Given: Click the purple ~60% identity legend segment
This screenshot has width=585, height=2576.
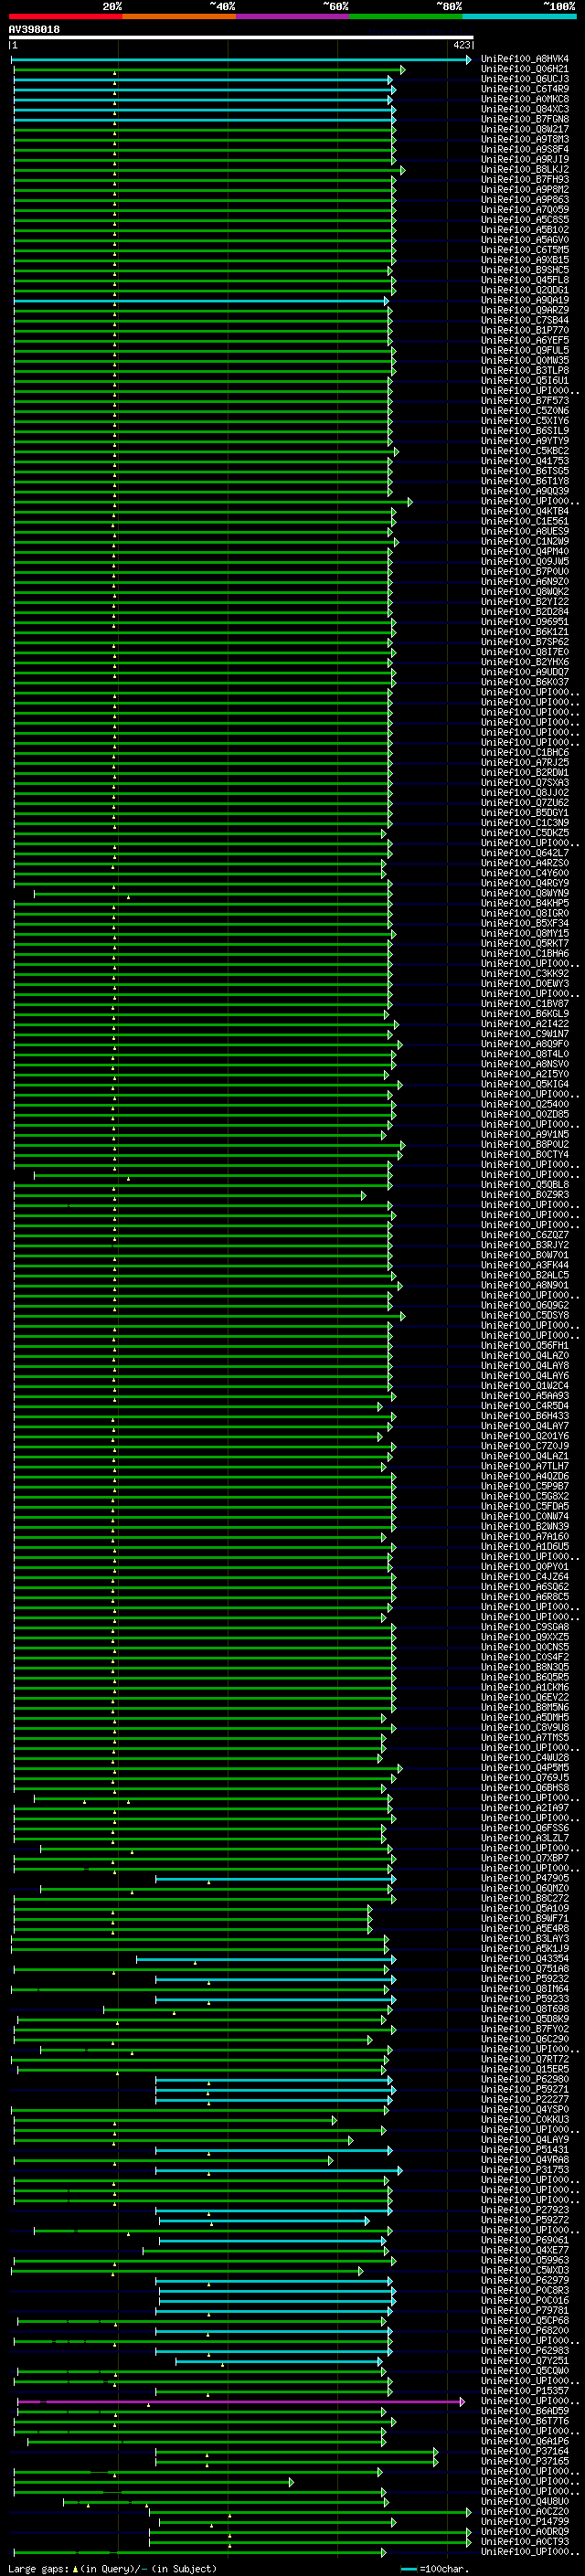Looking at the screenshot, I should click(x=293, y=16).
